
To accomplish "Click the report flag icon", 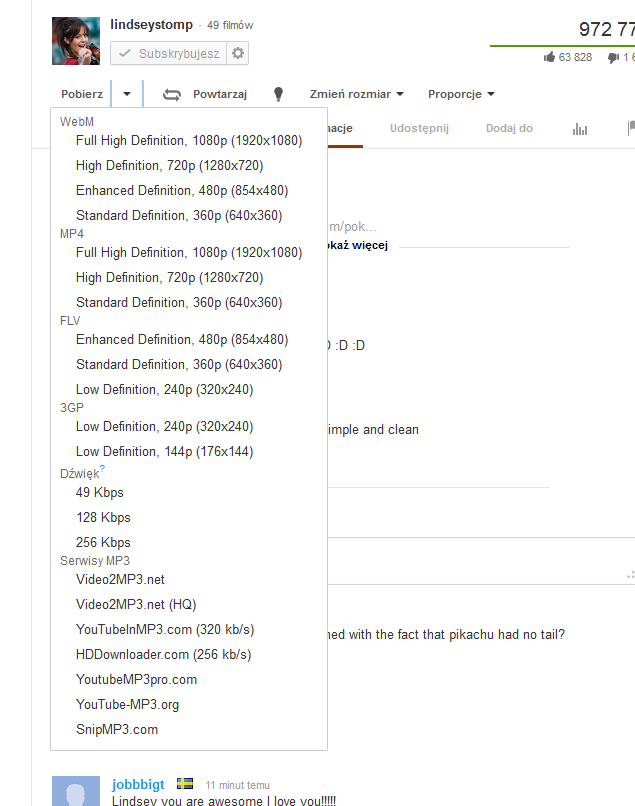I will click(631, 128).
